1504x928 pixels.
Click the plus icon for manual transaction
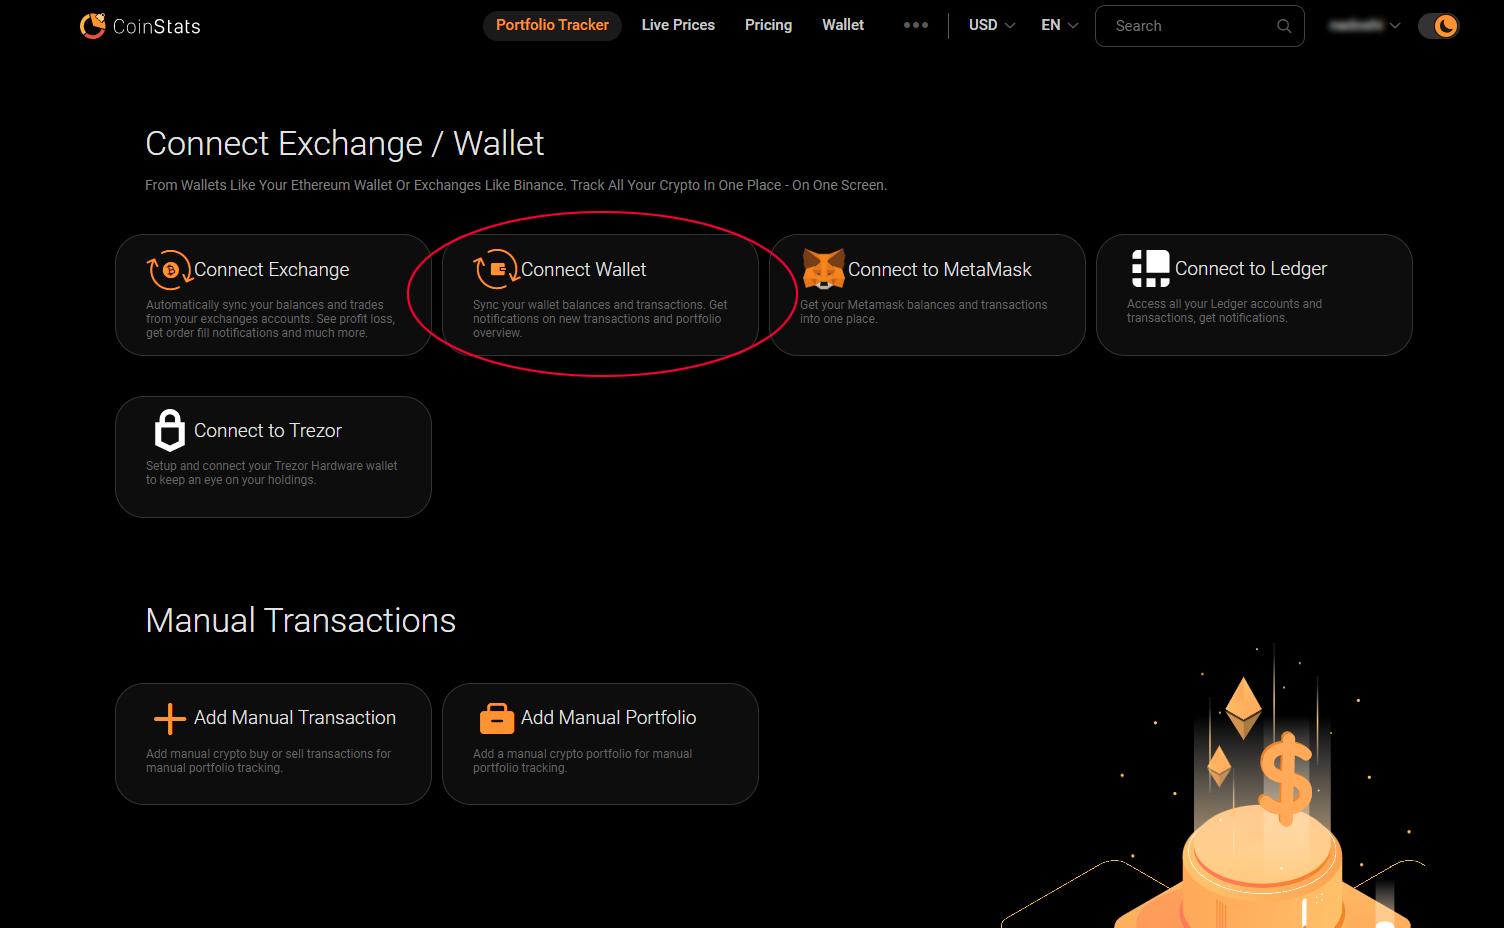point(170,718)
